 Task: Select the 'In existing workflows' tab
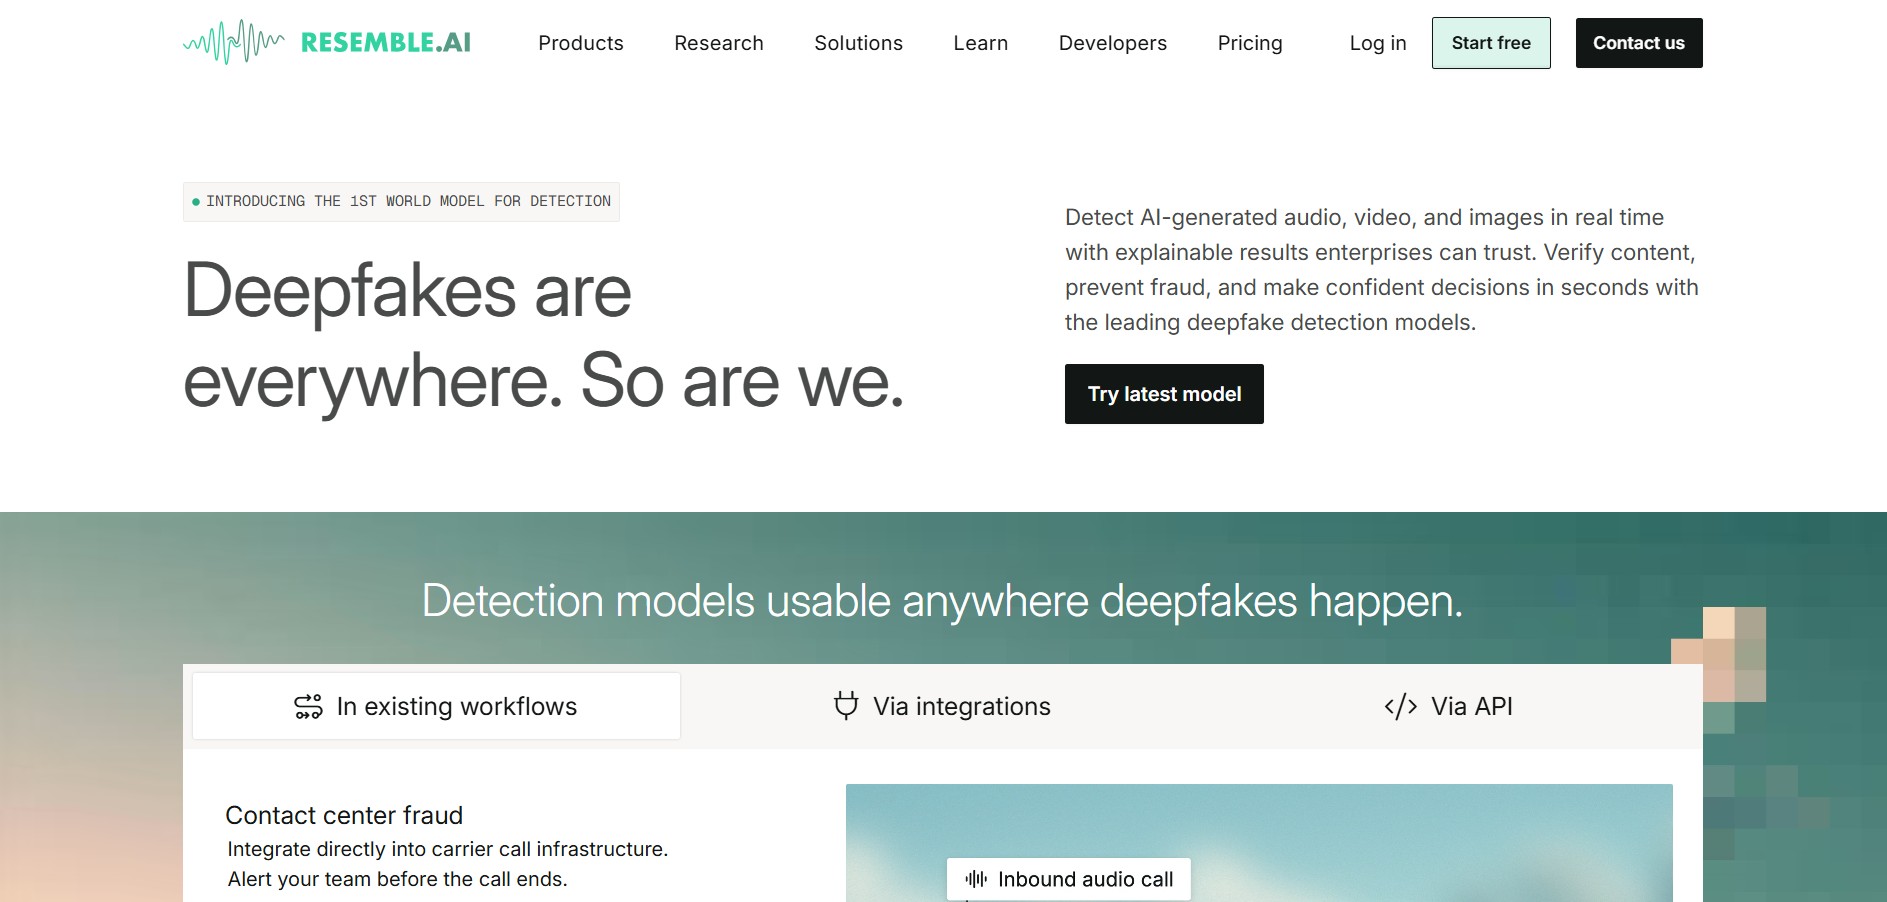pos(436,706)
